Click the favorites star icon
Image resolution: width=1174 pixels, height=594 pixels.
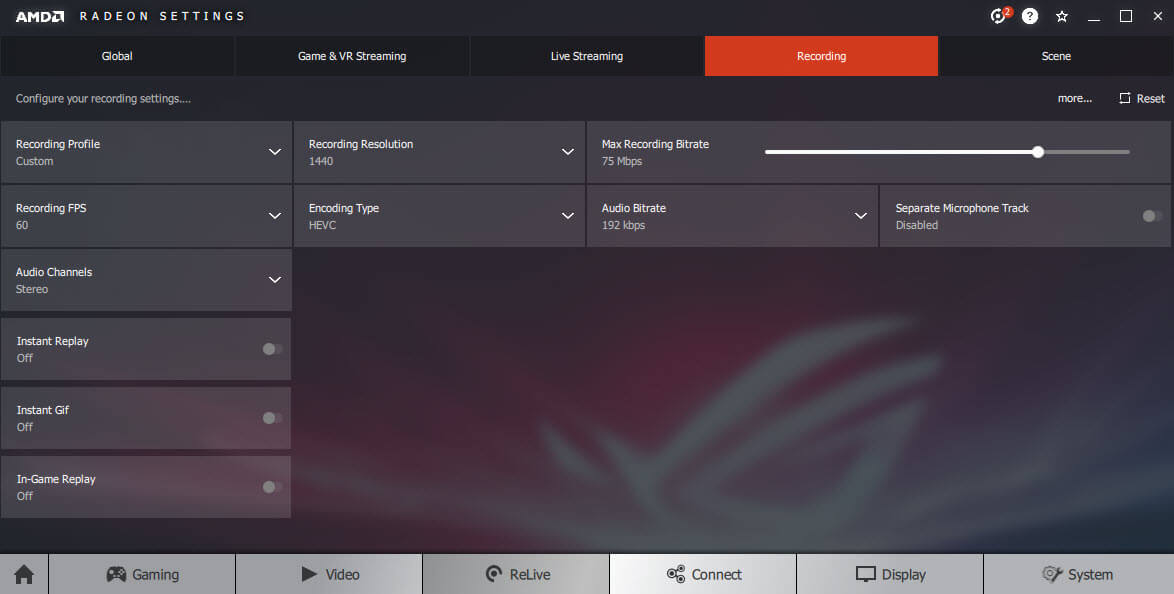tap(1062, 16)
